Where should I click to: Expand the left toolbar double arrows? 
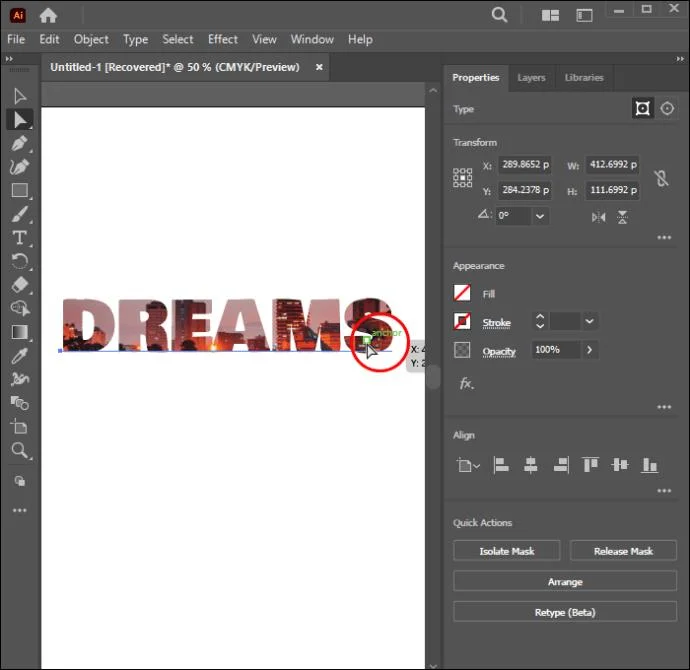(x=9, y=59)
